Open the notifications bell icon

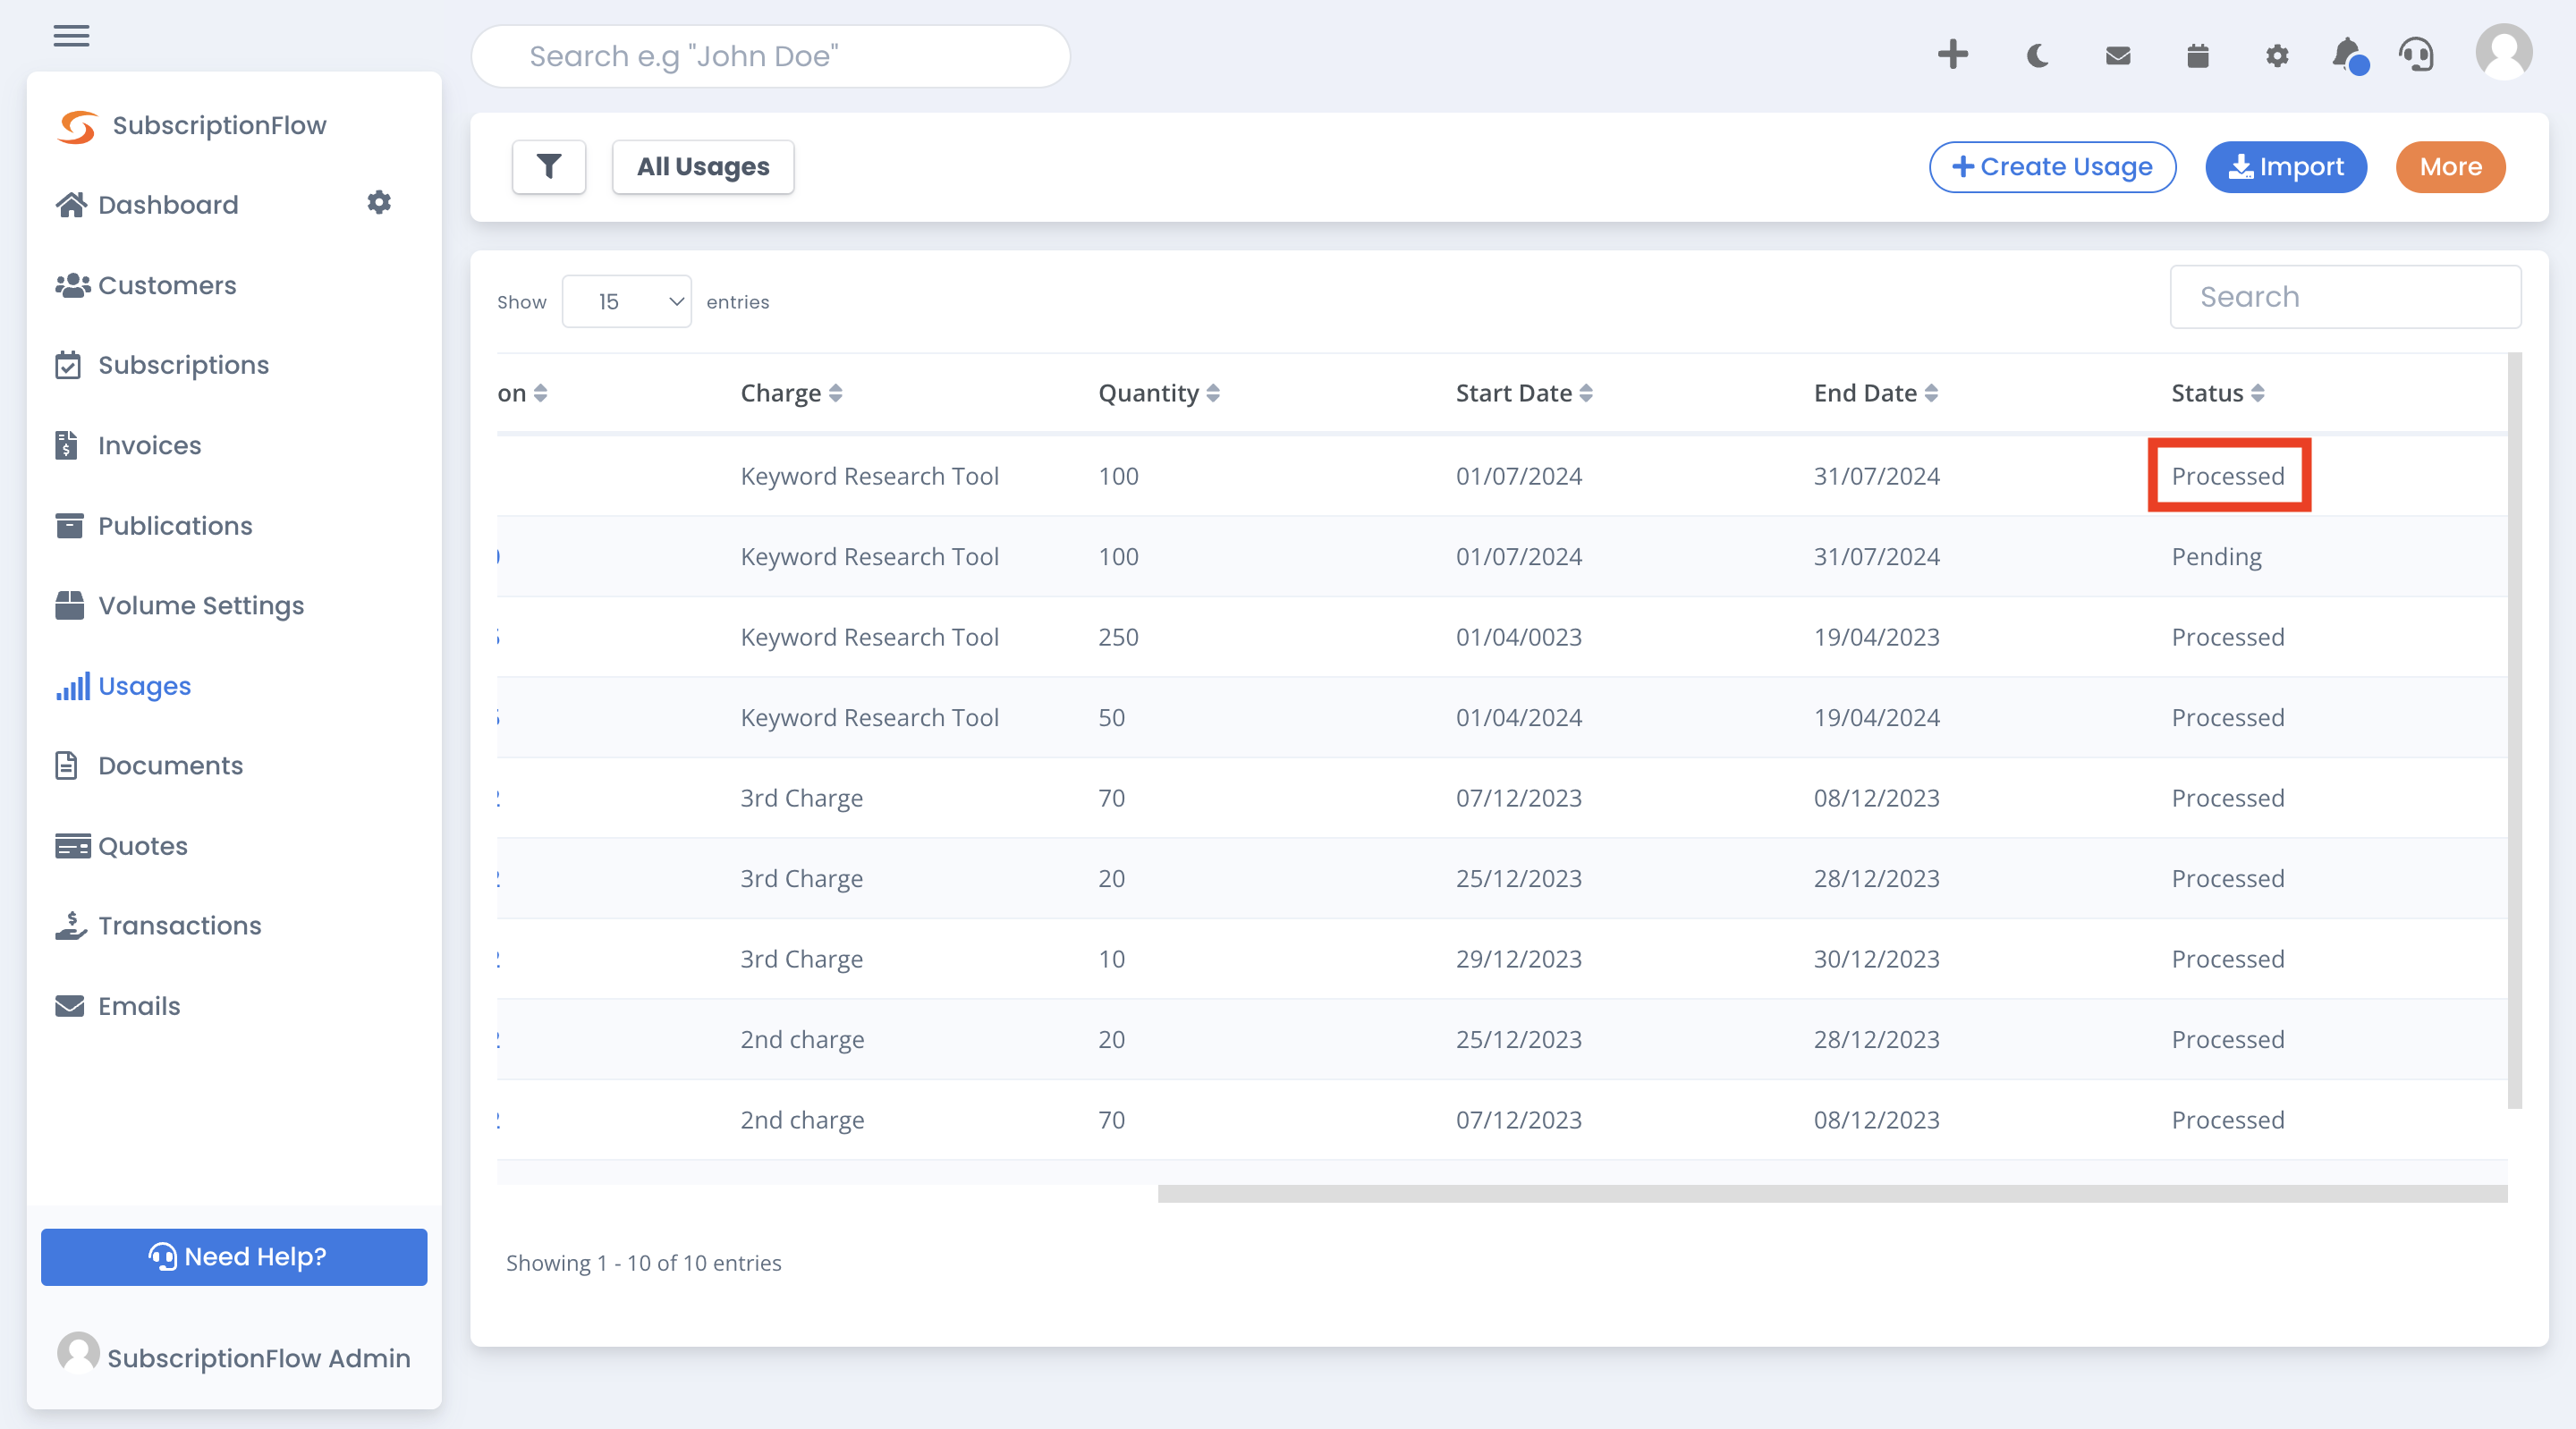(x=2349, y=55)
